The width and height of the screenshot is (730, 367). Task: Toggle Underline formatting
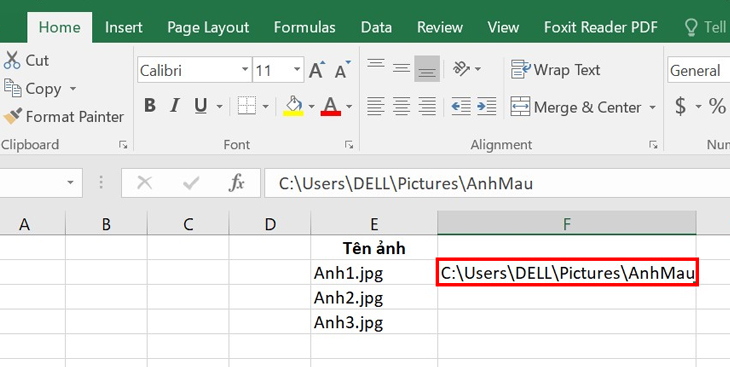click(x=201, y=106)
